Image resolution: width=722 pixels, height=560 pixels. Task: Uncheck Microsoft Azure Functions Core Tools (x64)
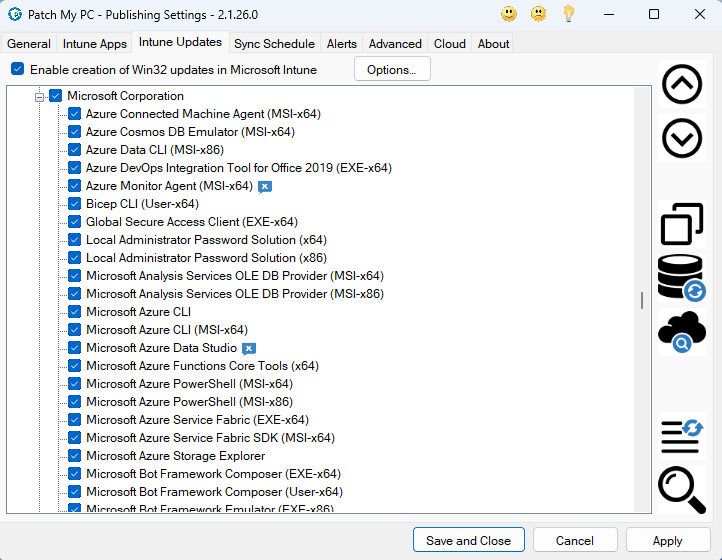[75, 366]
